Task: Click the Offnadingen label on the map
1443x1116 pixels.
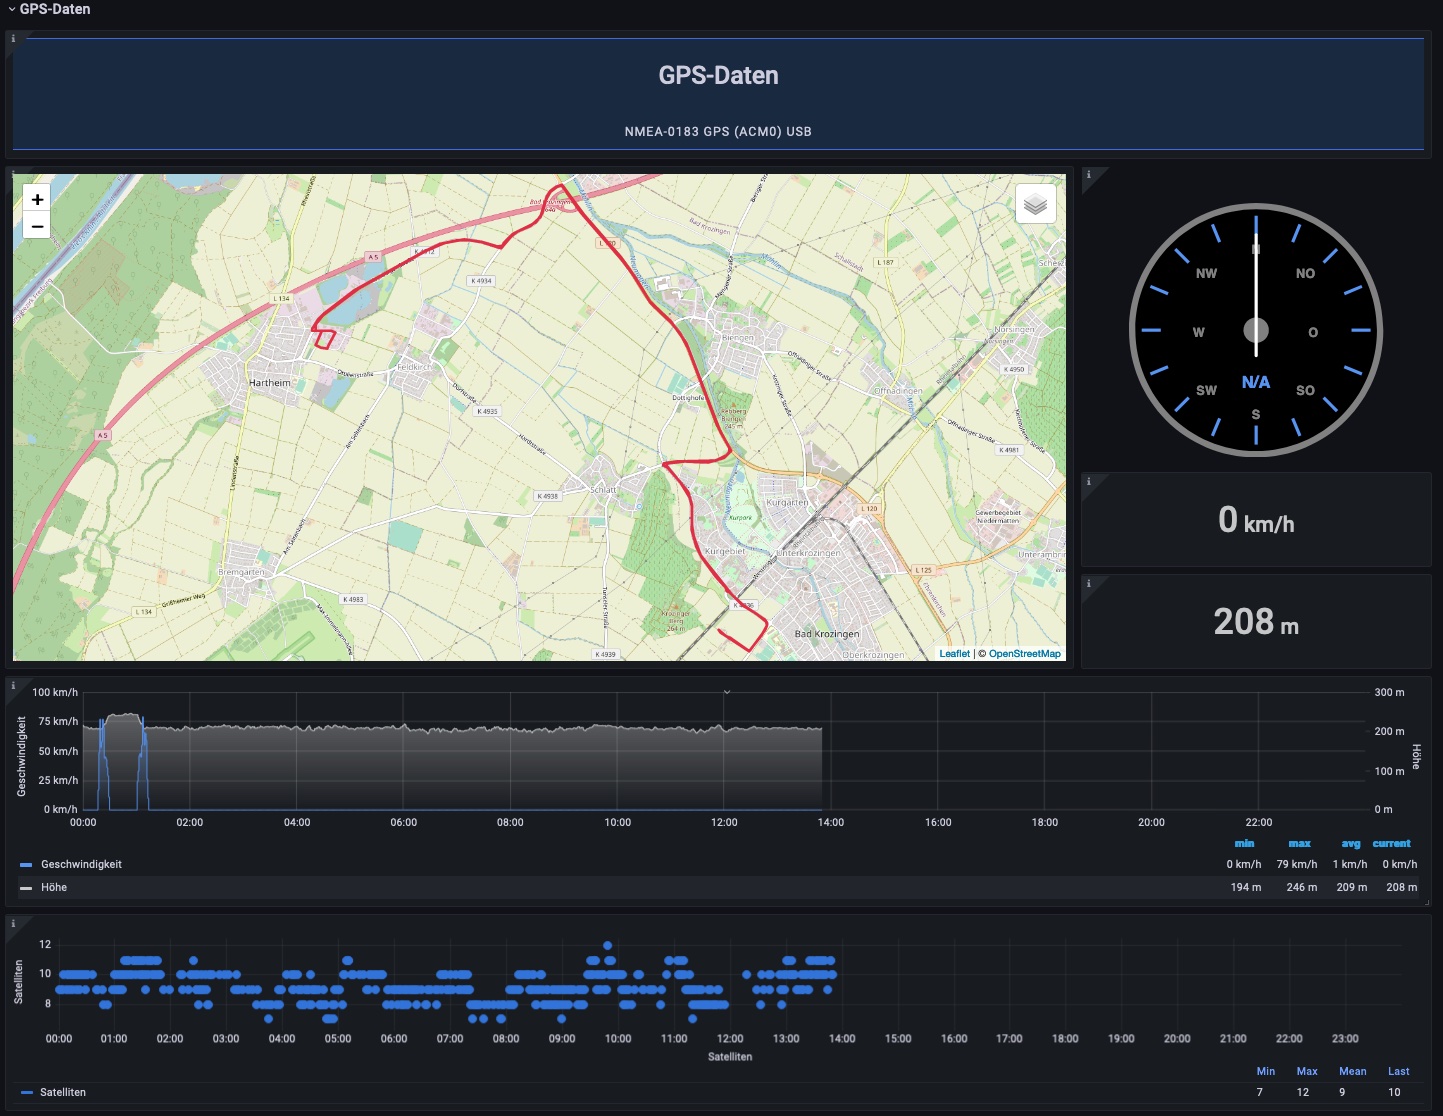Action: pyautogui.click(x=898, y=391)
